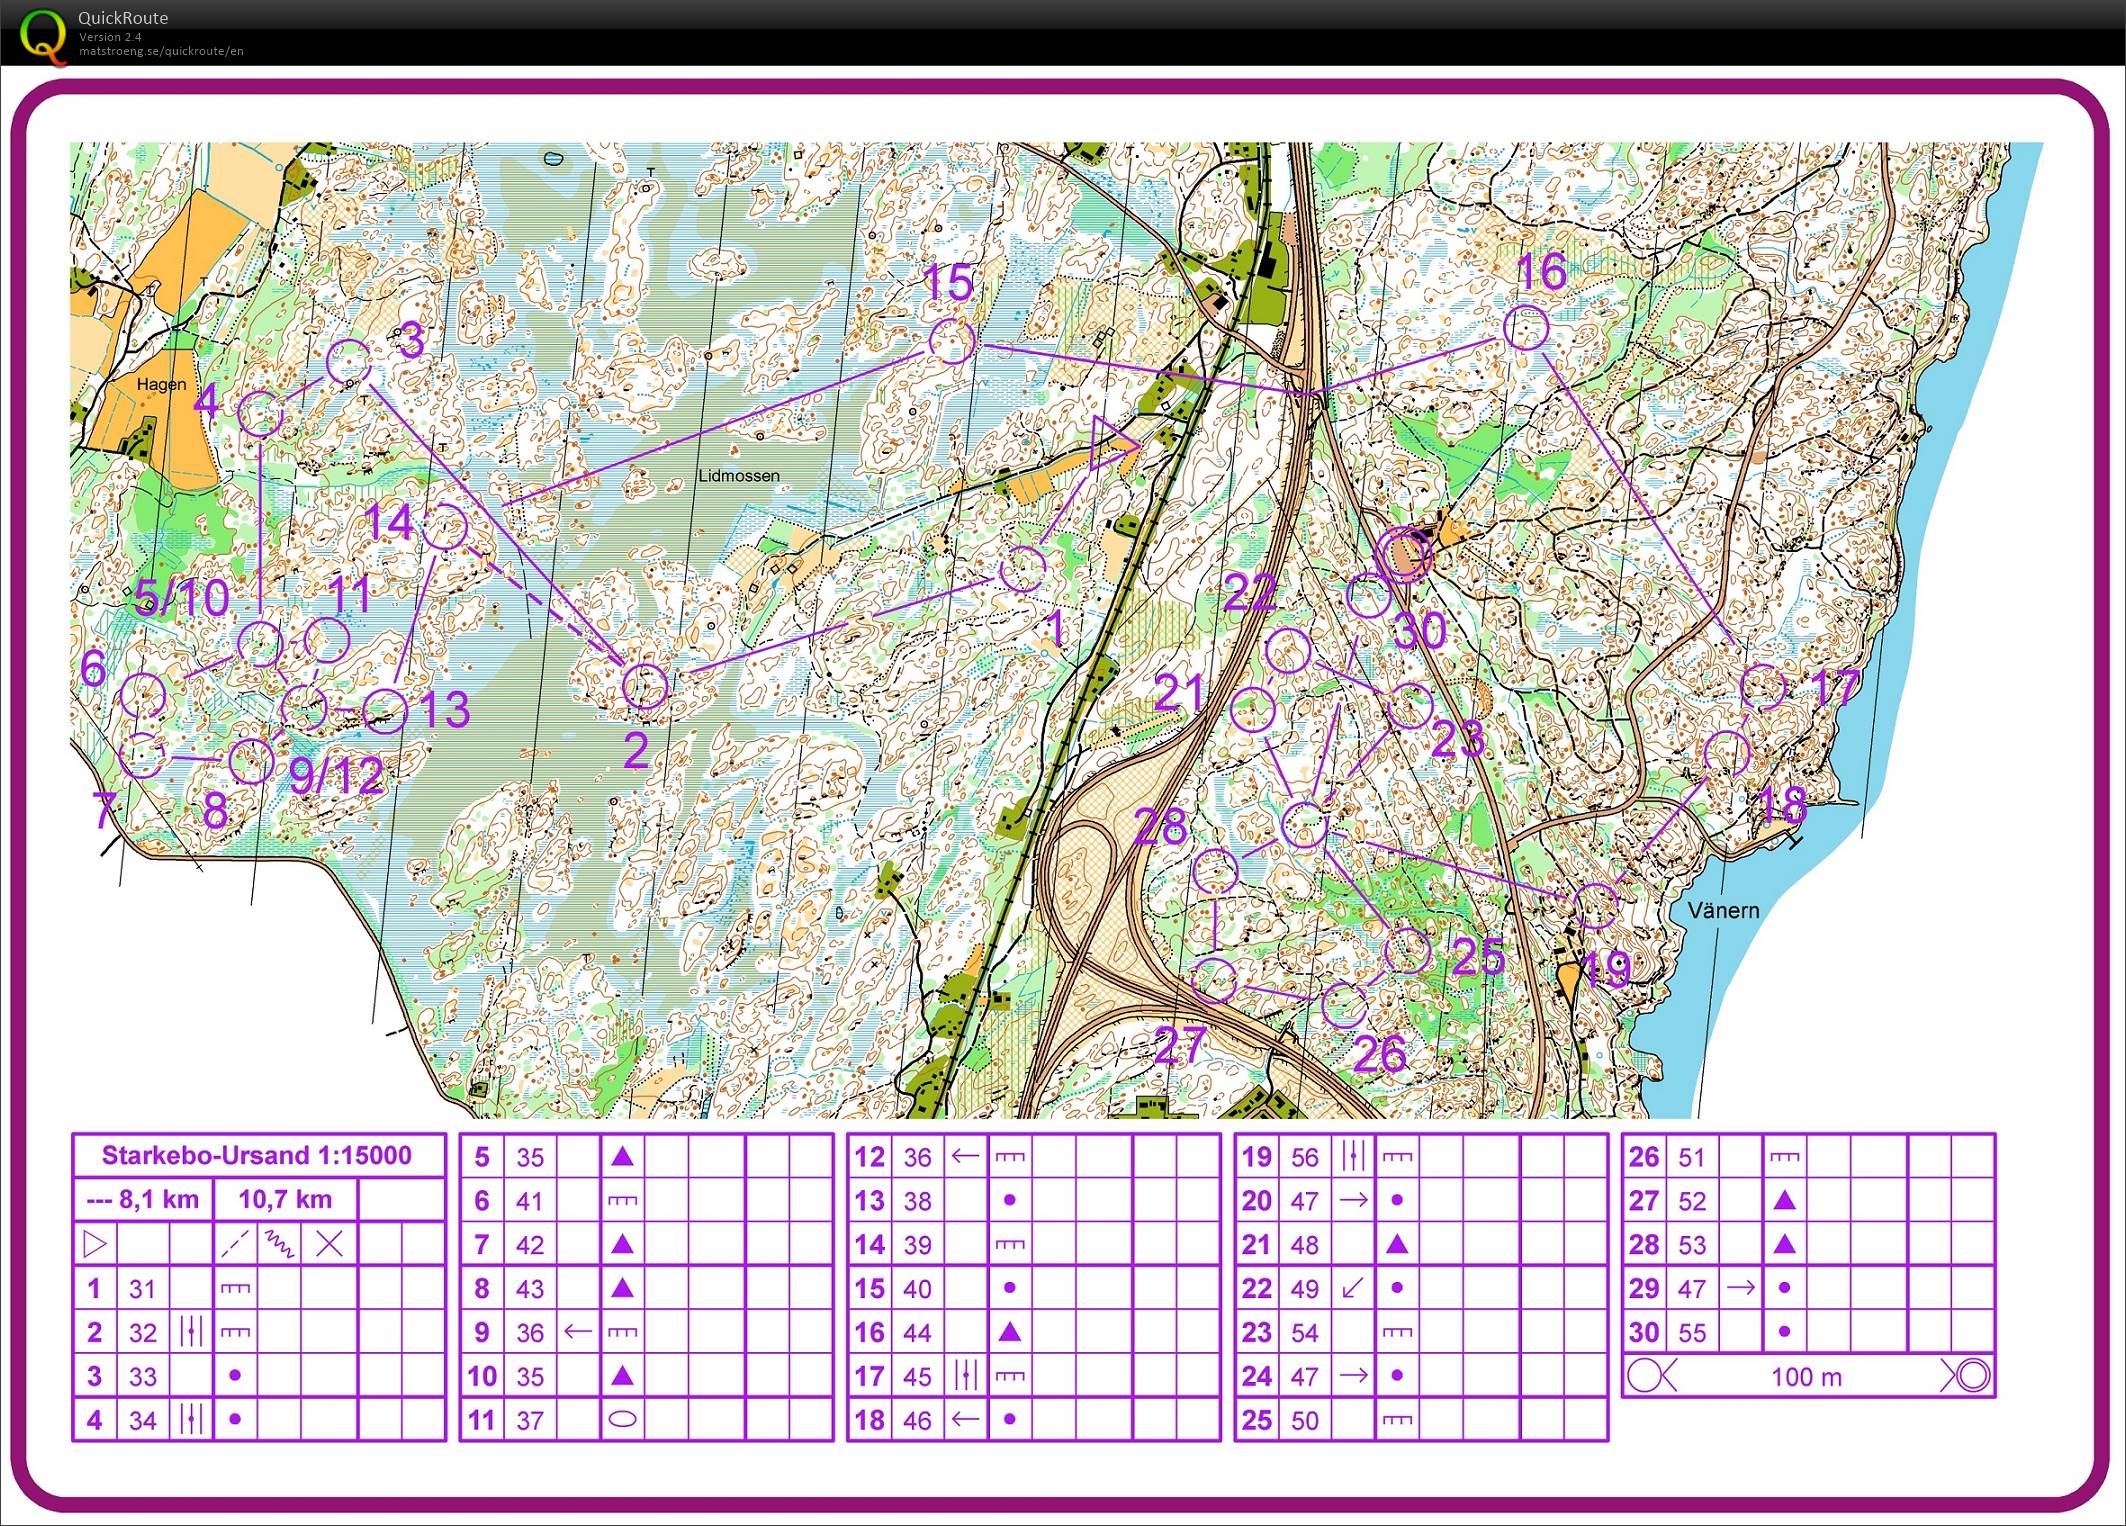Click the cliff symbol in control 1 row
Image resolution: width=2126 pixels, height=1526 pixels.
[x=234, y=1288]
